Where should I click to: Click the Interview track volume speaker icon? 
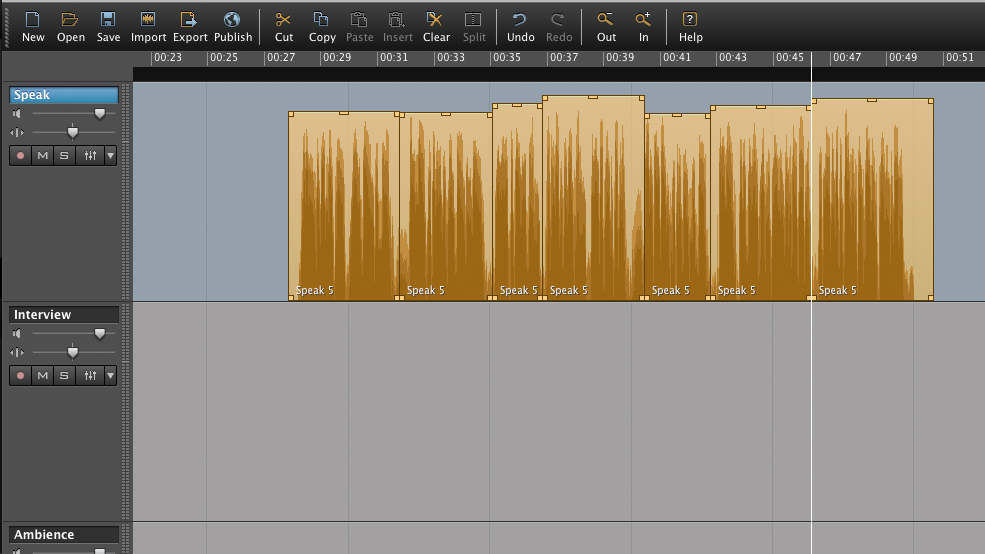(x=17, y=334)
